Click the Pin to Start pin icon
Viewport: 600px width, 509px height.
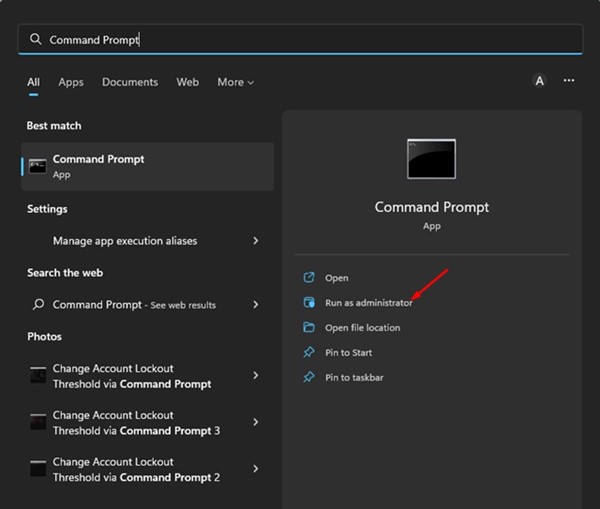pos(309,353)
